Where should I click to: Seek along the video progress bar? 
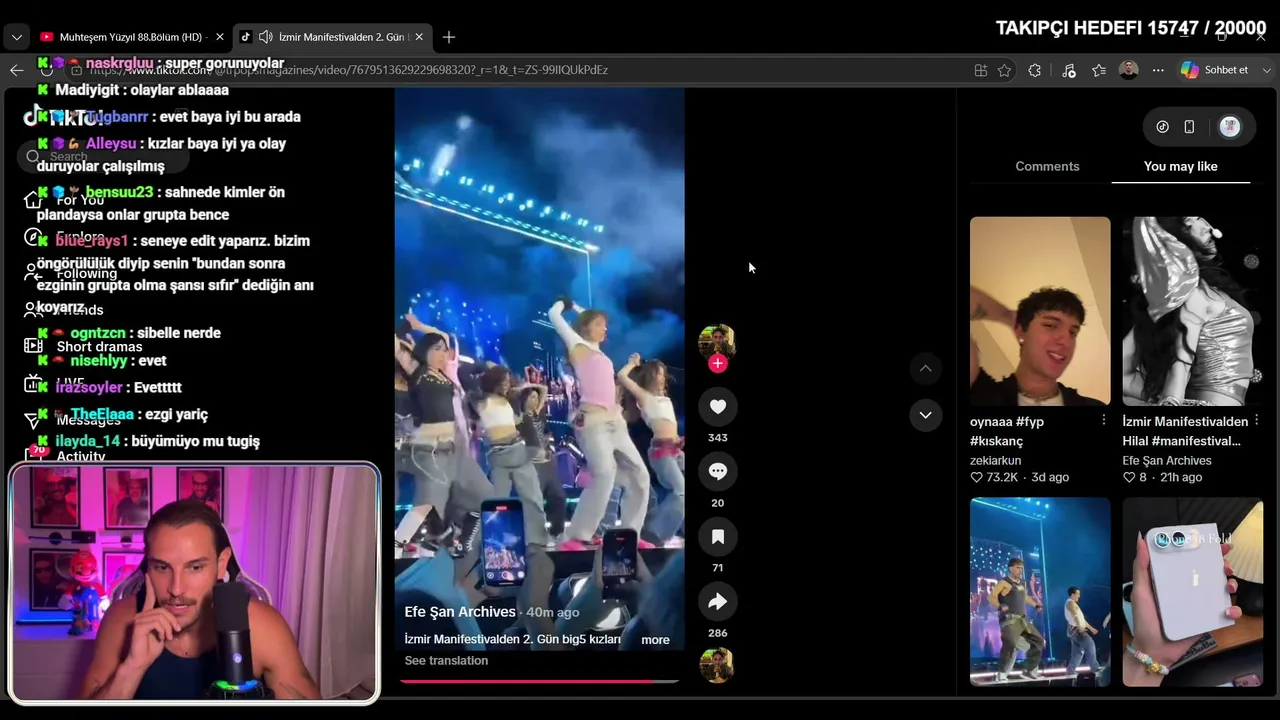coord(539,681)
